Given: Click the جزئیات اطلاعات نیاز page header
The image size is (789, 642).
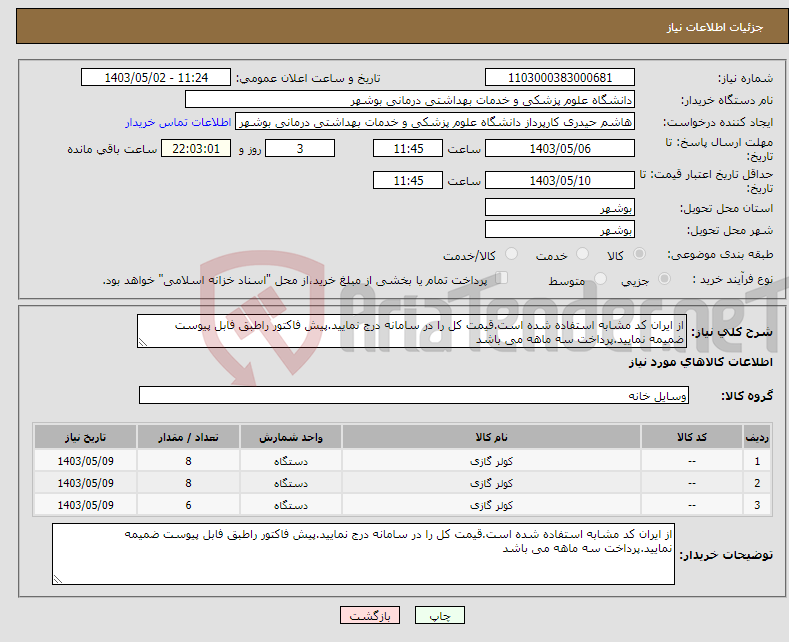Looking at the screenshot, I should [x=715, y=27].
